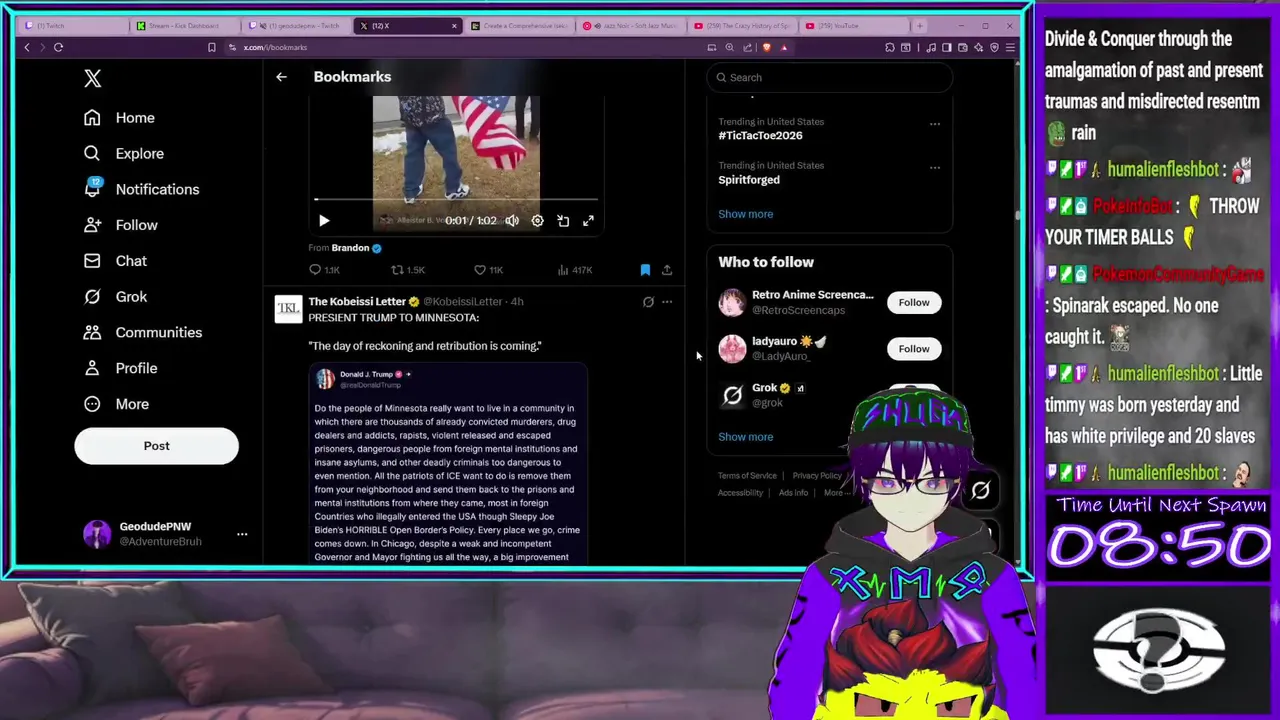
Task: Reply to the post with 1.1K comments
Action: pos(324,270)
